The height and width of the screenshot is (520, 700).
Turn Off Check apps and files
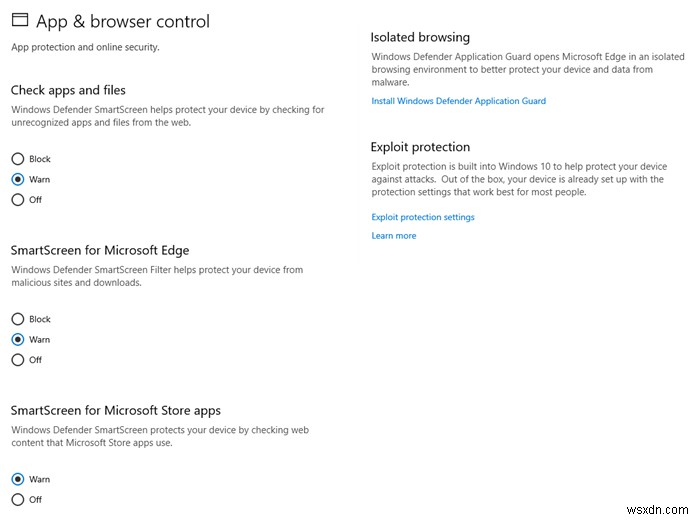(18, 200)
